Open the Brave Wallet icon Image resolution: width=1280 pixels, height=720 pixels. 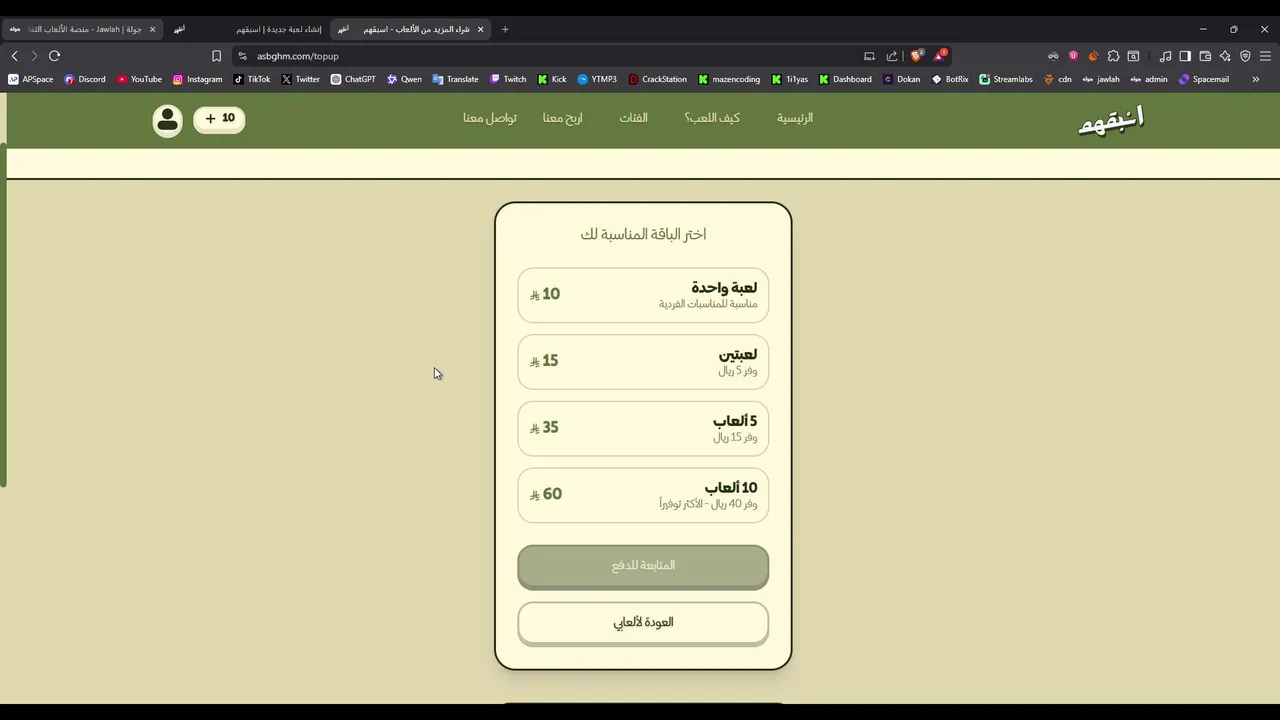[1205, 56]
